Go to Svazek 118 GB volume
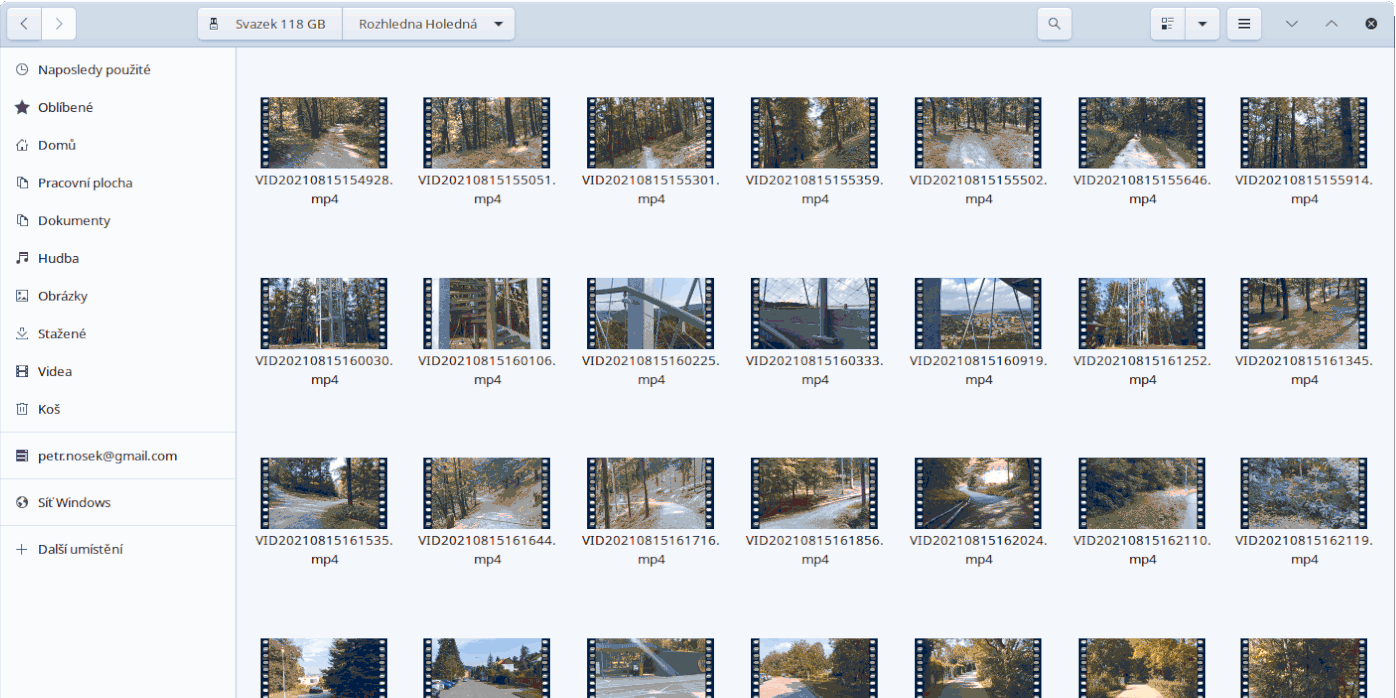 [x=270, y=24]
